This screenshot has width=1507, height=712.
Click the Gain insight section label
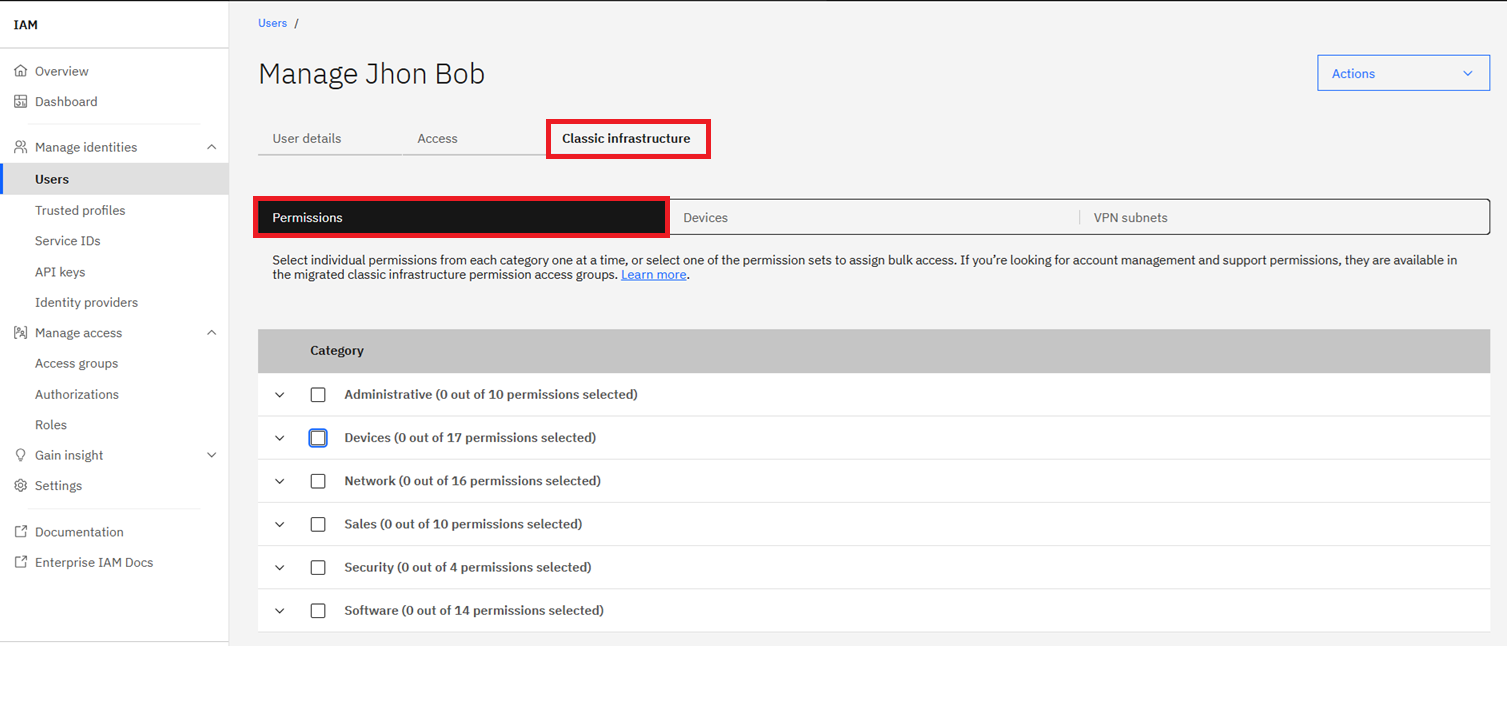[69, 455]
